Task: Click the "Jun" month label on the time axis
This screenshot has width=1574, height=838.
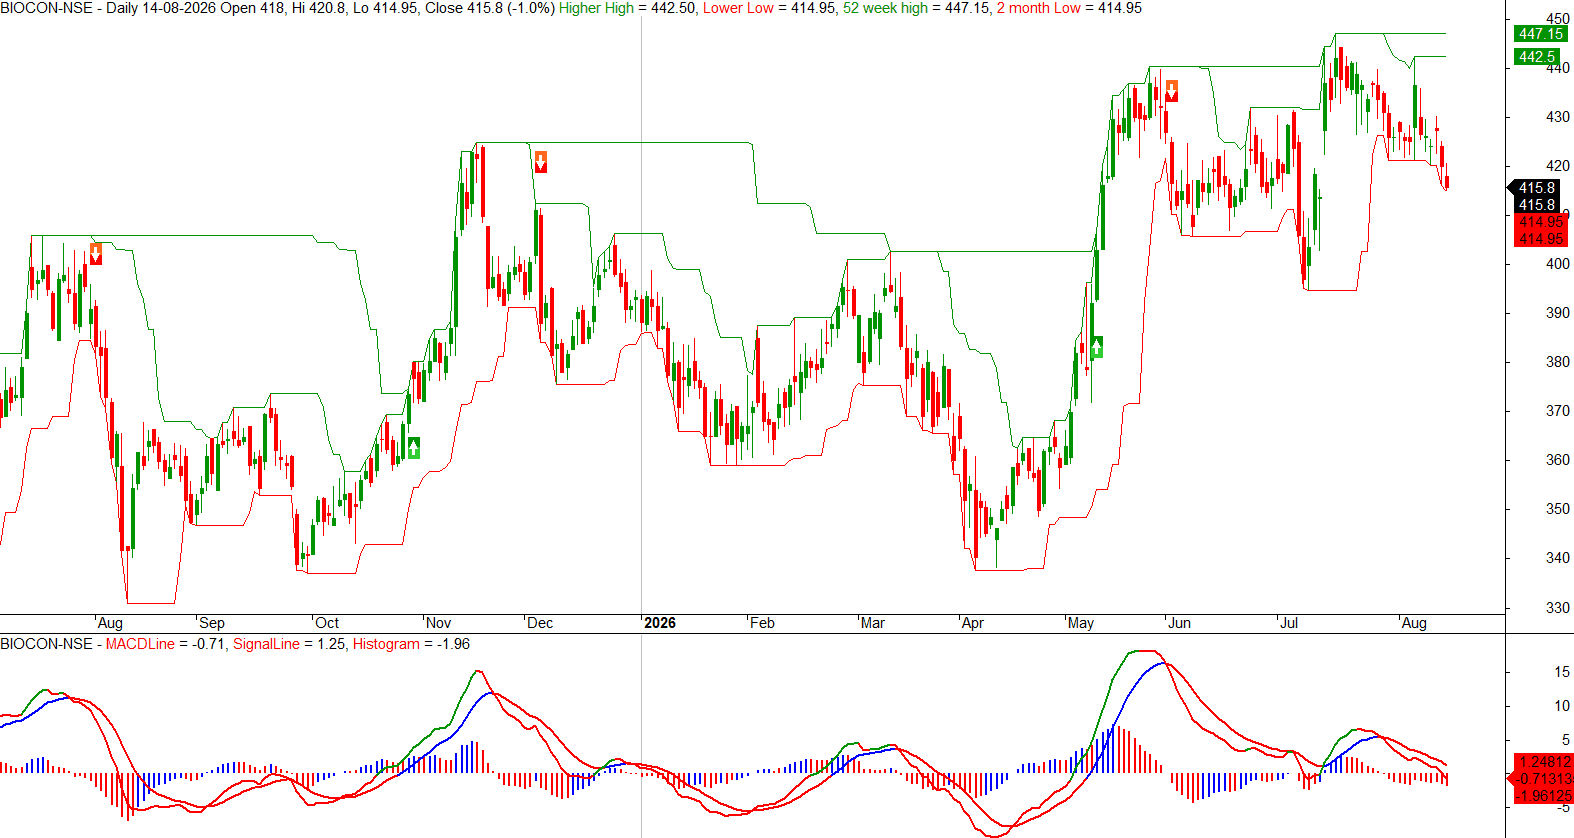Action: pos(1180,623)
